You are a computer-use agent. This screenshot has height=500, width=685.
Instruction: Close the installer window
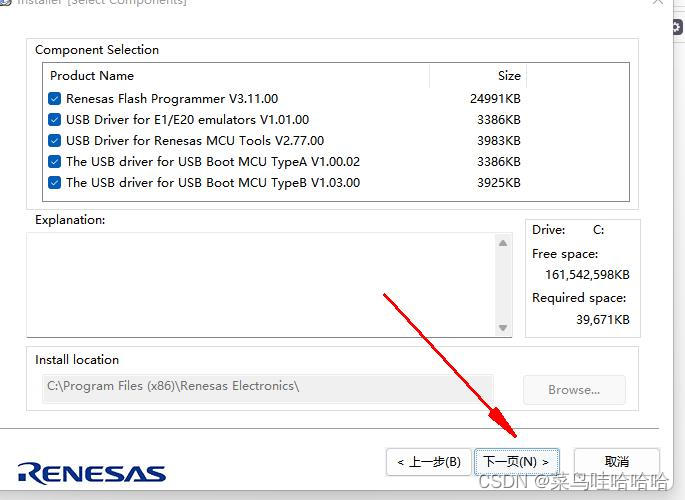(x=658, y=2)
